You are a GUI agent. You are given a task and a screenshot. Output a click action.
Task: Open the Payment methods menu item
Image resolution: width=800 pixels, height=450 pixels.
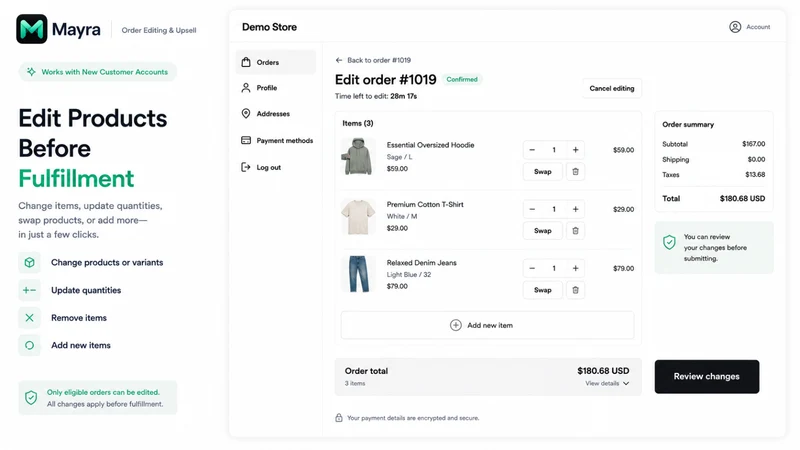pos(276,140)
